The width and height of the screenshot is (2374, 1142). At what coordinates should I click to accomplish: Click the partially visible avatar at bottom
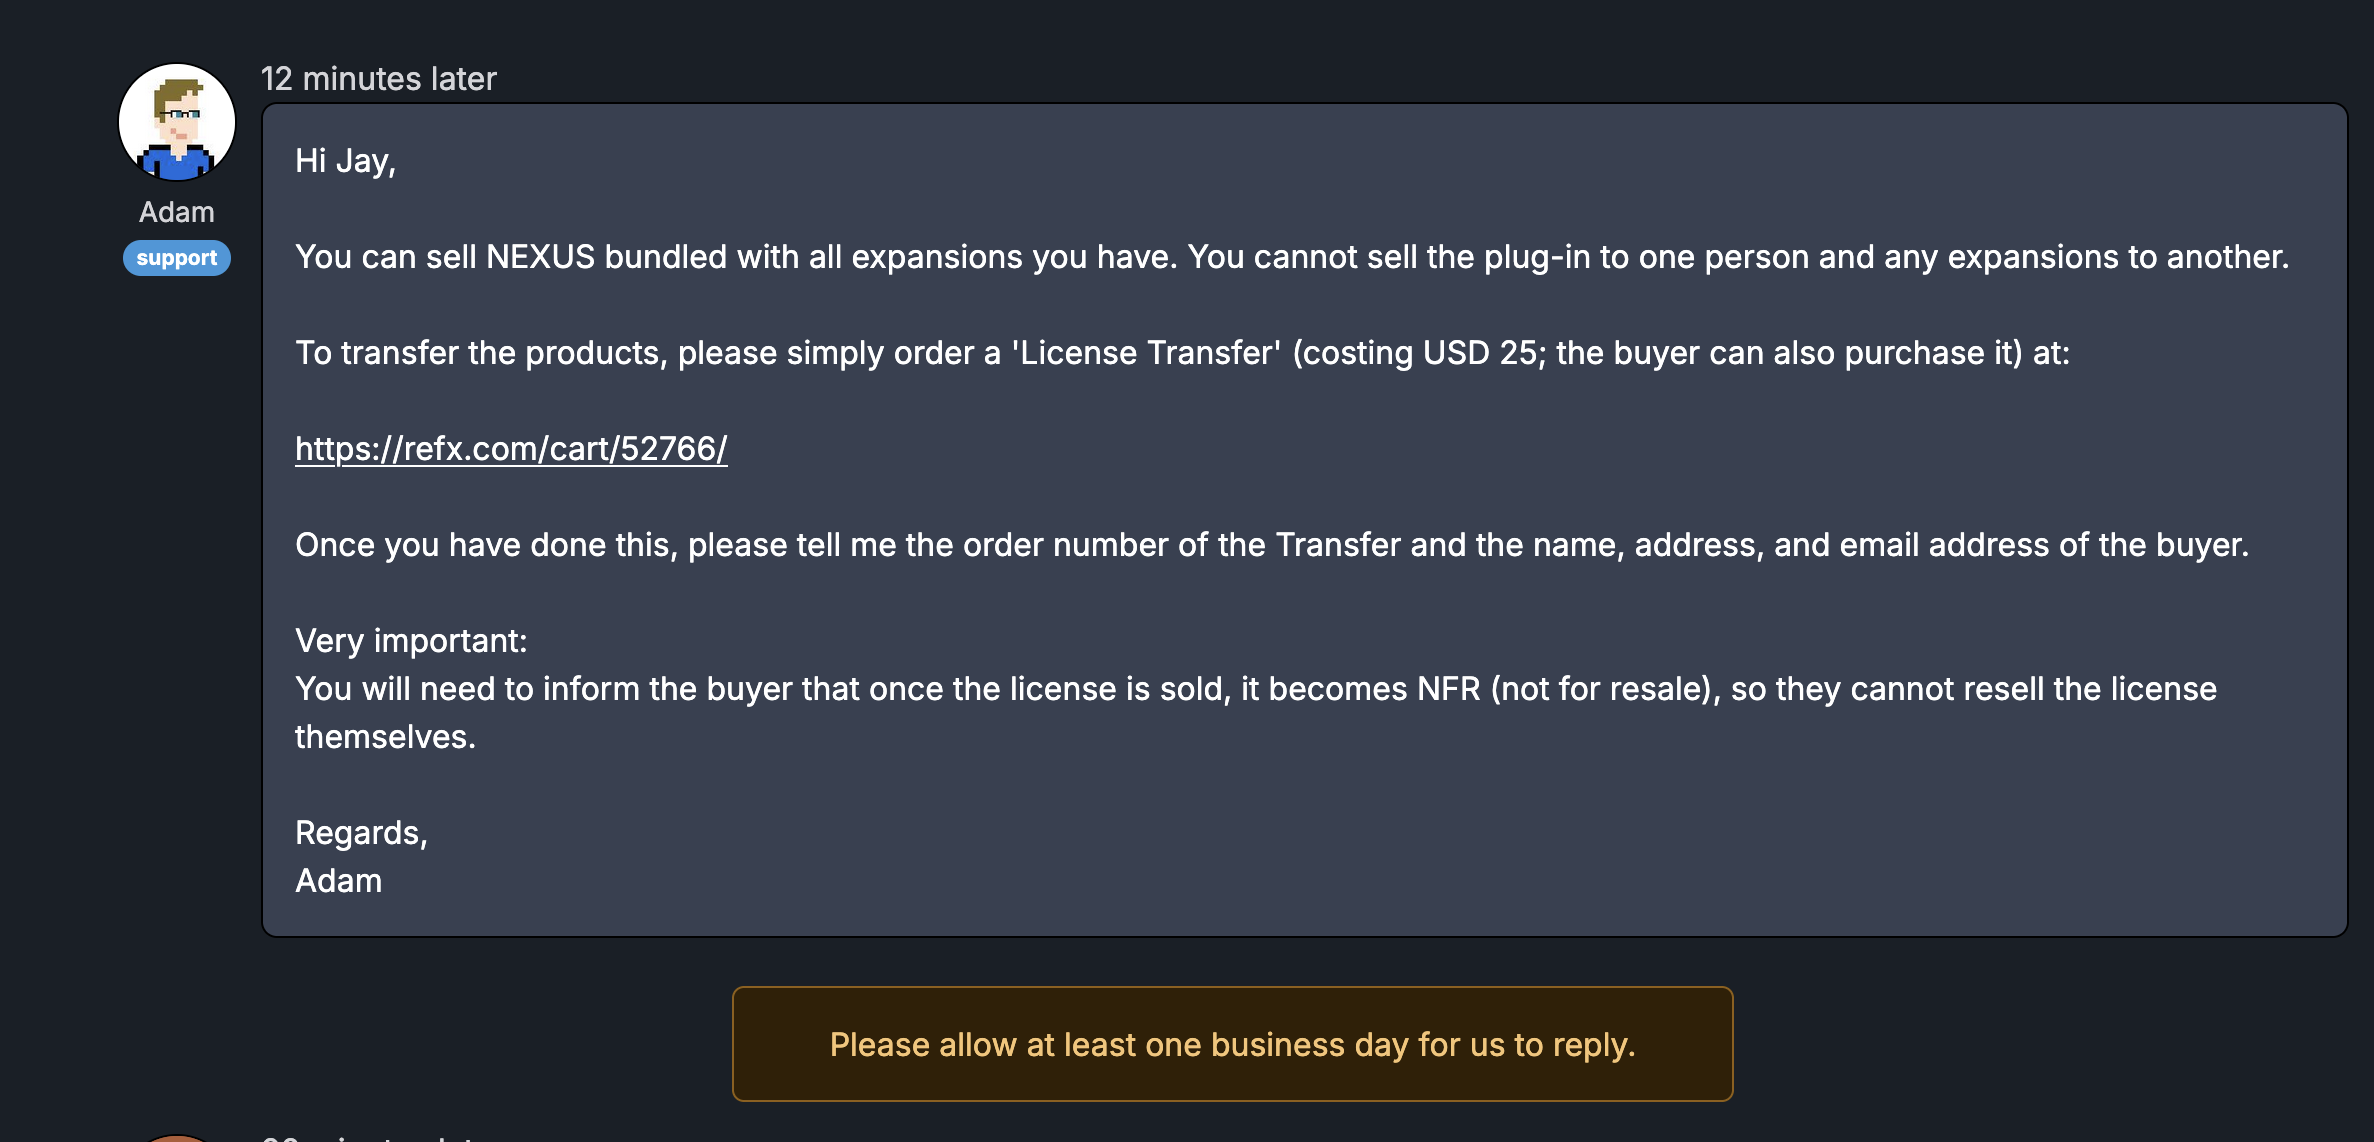click(x=177, y=1138)
